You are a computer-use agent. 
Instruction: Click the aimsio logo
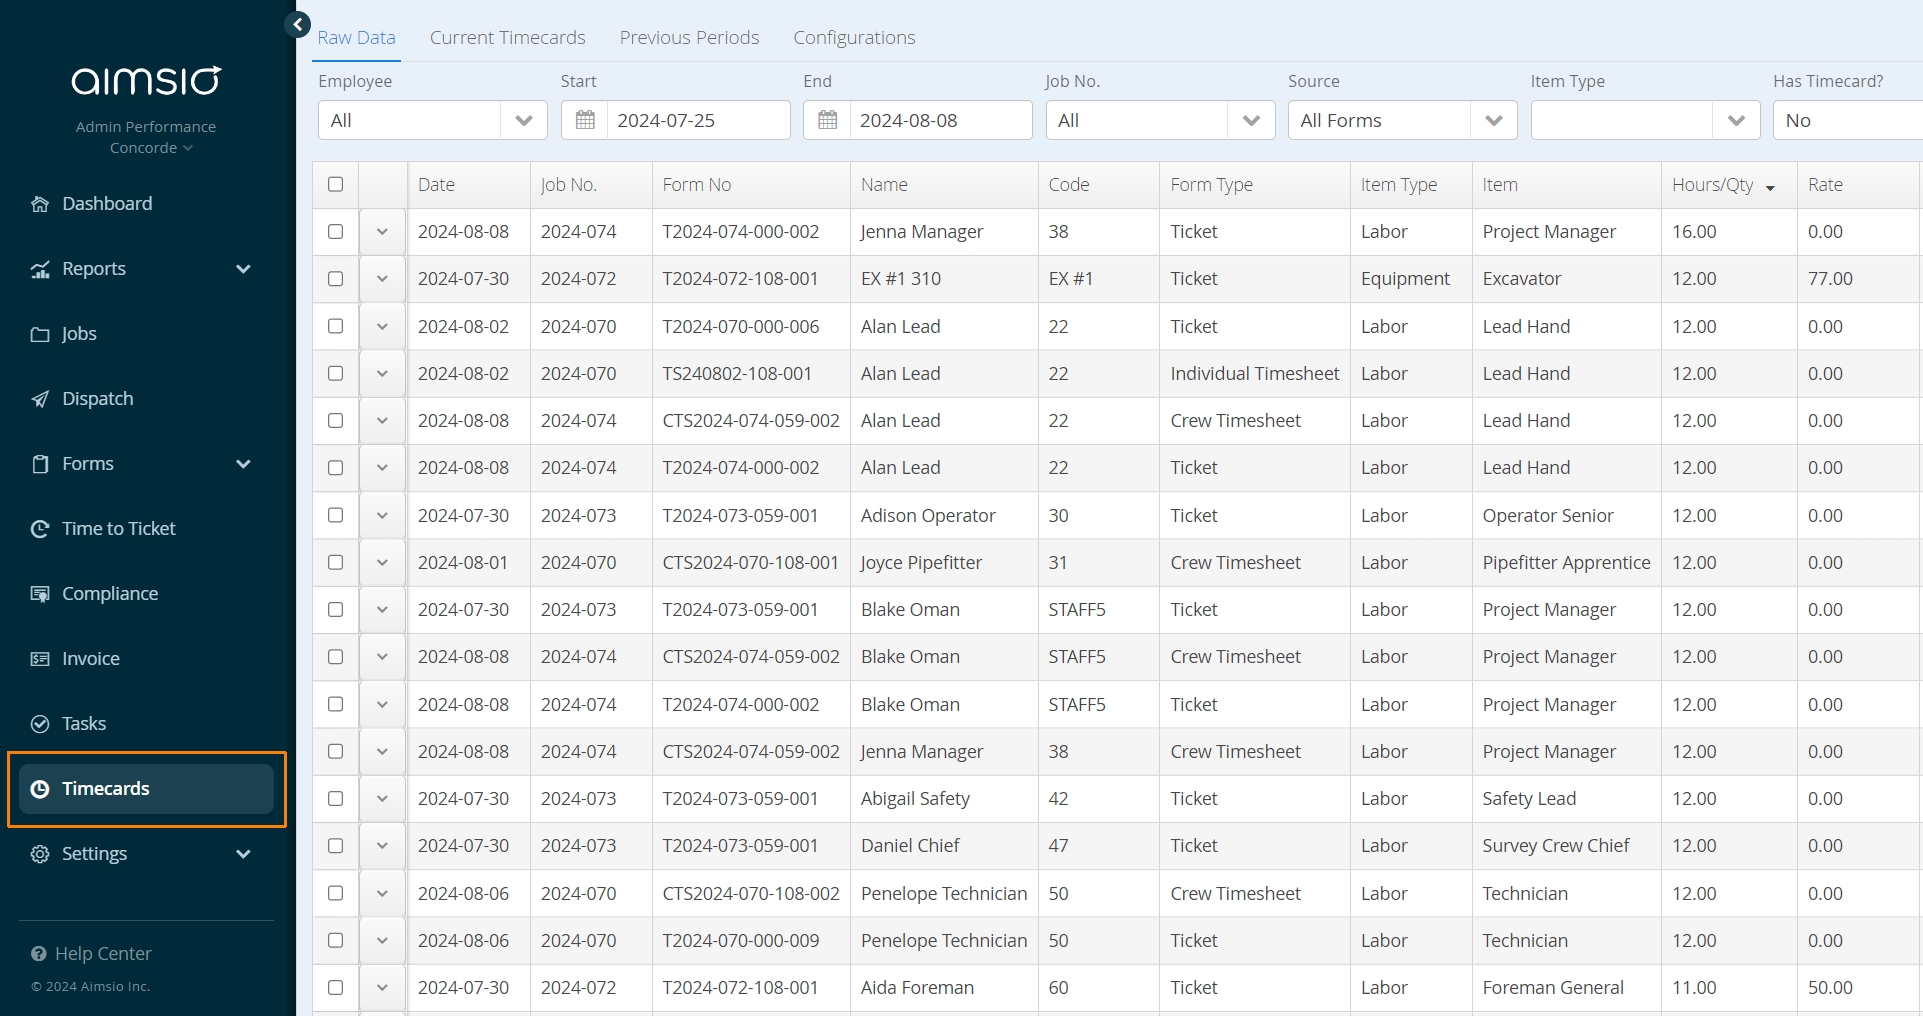coord(146,80)
